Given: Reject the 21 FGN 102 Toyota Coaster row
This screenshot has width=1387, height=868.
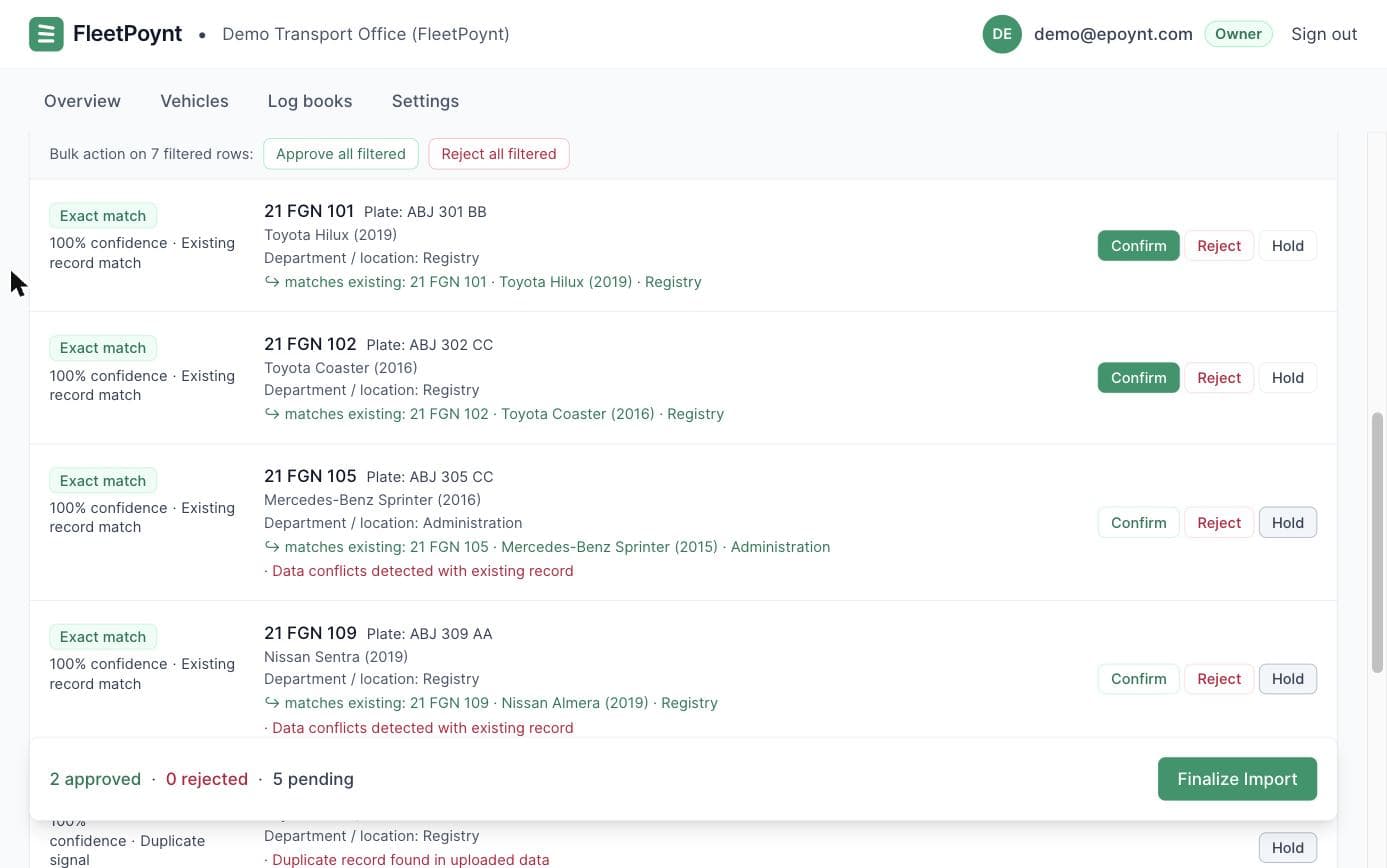Looking at the screenshot, I should (x=1219, y=378).
